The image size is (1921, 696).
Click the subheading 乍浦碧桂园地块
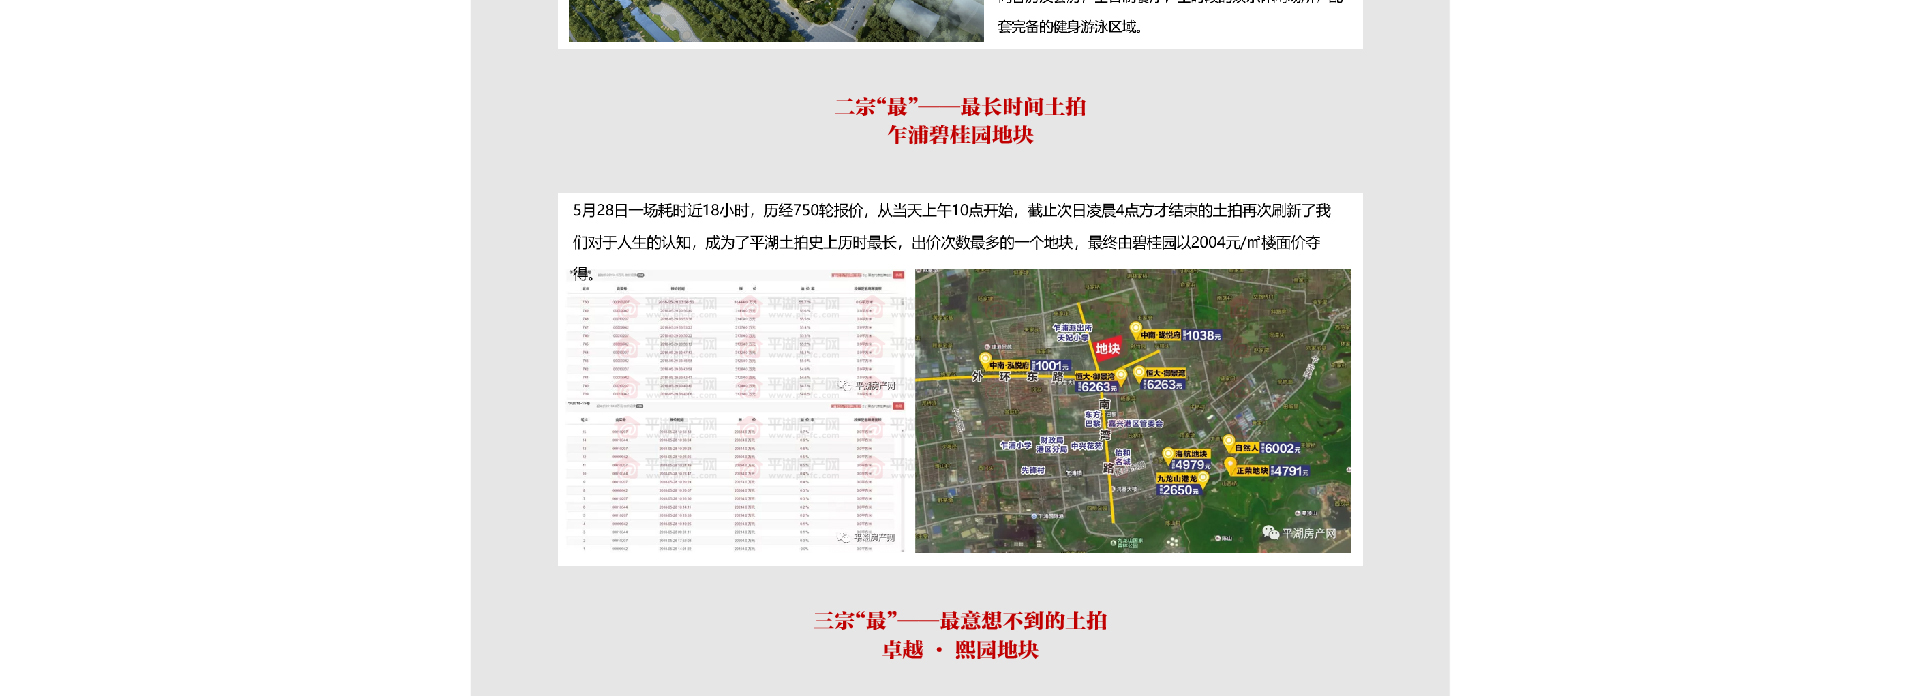point(960,135)
